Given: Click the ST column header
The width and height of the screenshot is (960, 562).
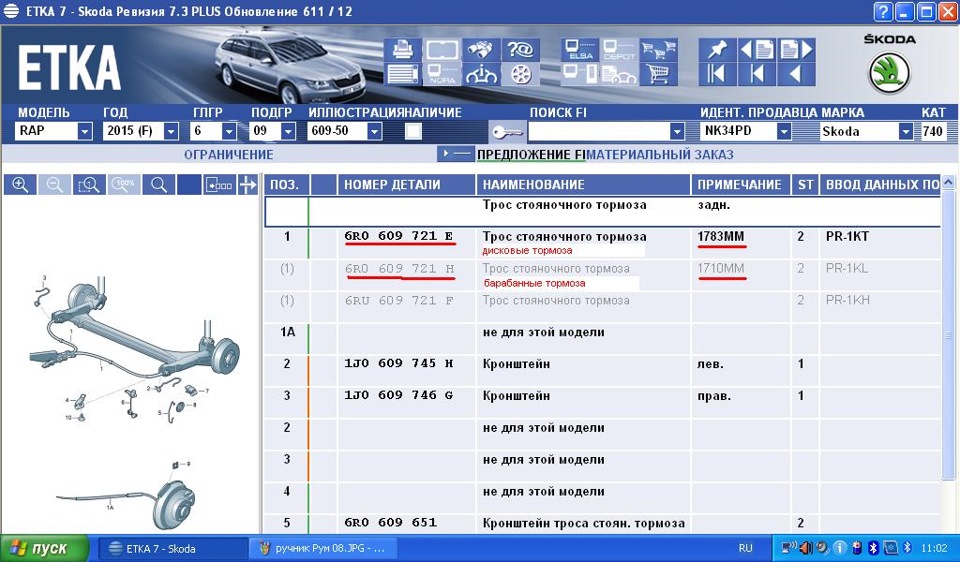Looking at the screenshot, I should 805,185.
